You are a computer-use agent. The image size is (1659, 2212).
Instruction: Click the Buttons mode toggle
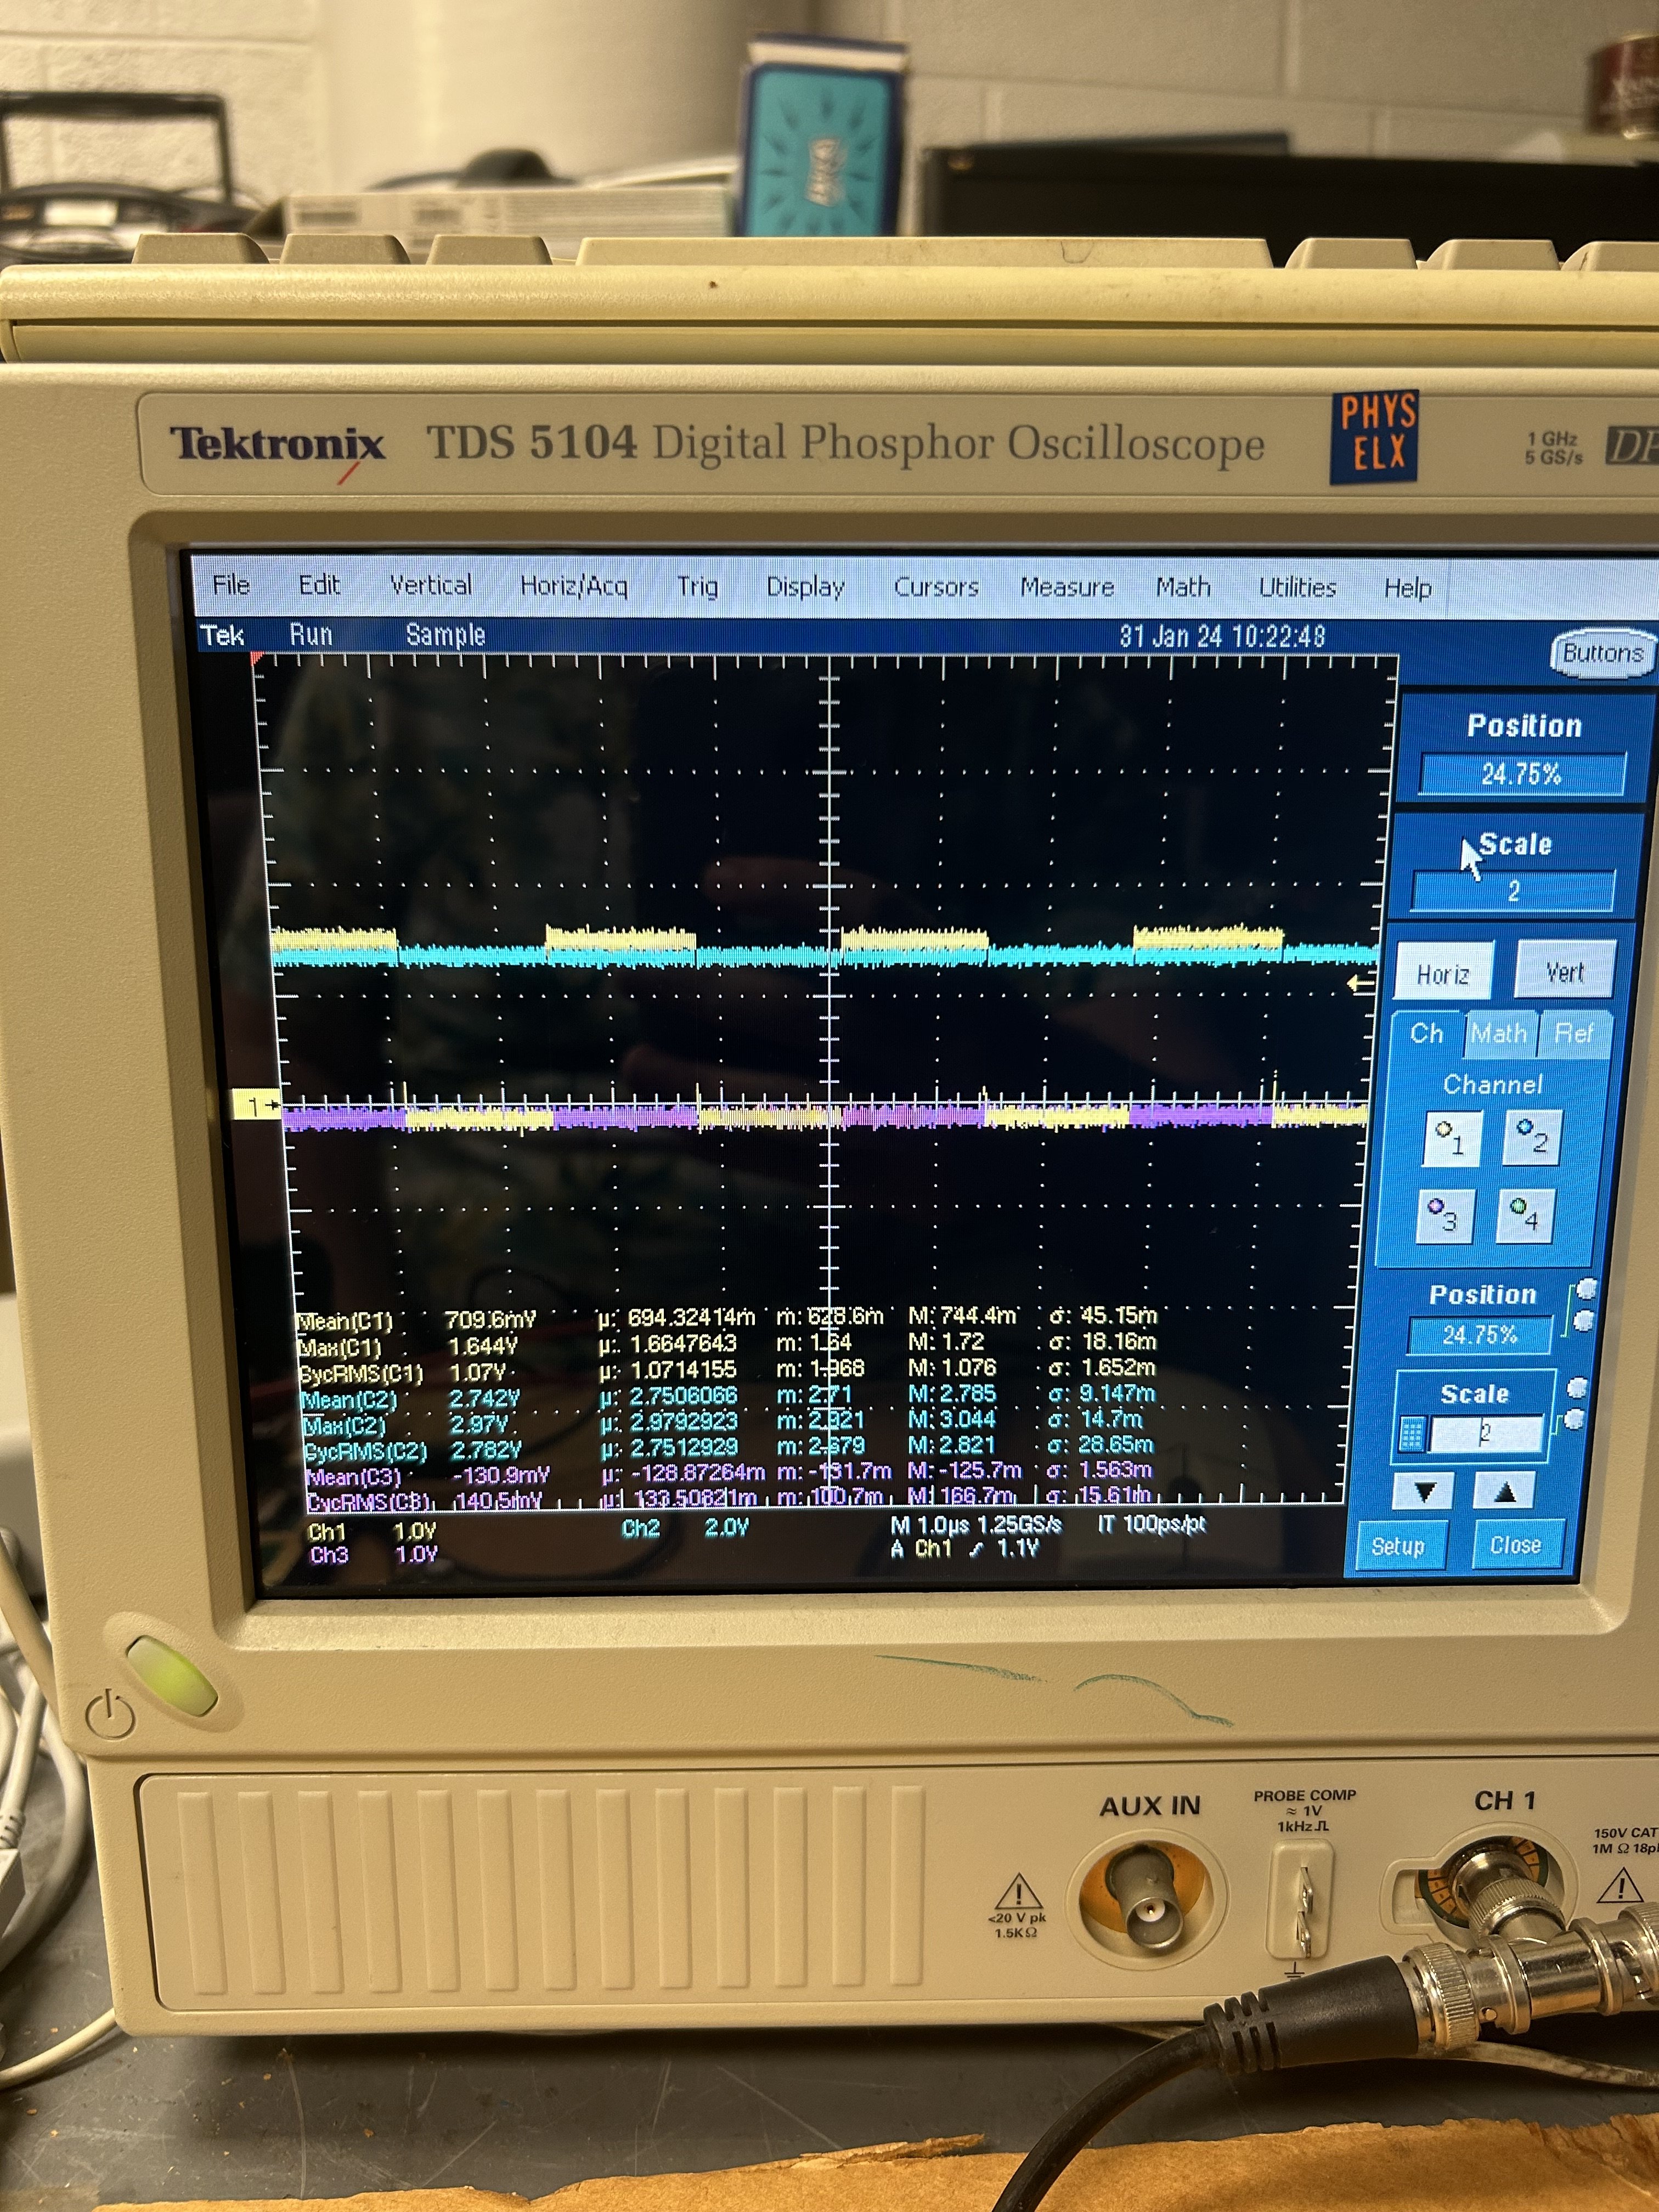1602,653
